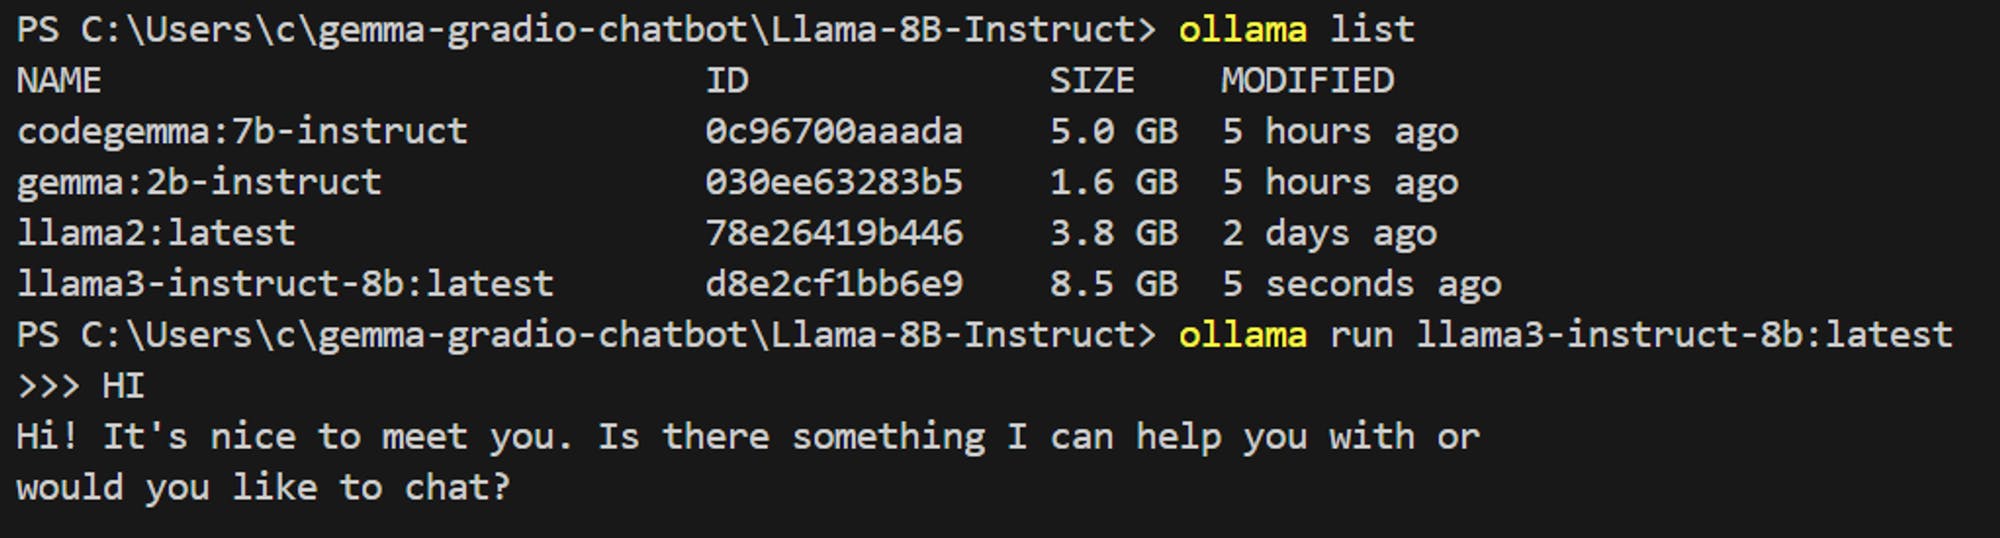
Task: Click the 1.6 GB size value
Action: coord(1114,183)
